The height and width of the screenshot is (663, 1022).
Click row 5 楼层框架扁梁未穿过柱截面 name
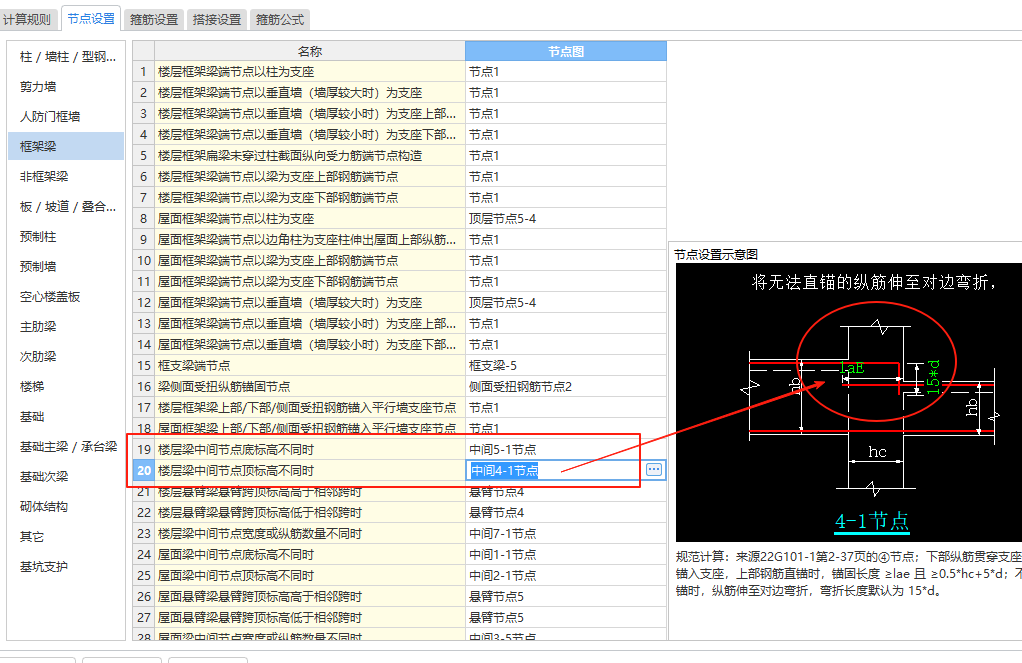click(310, 156)
